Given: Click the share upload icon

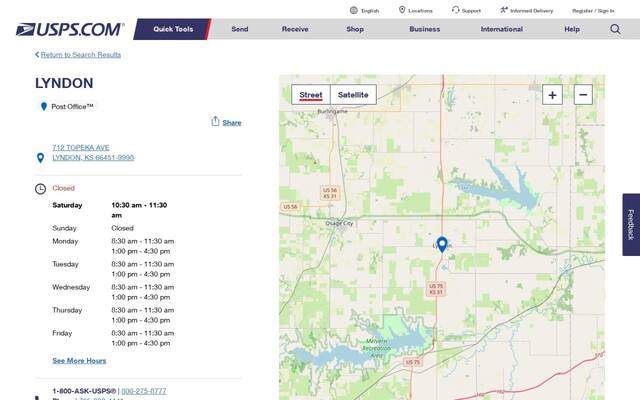Looking at the screenshot, I should pyautogui.click(x=215, y=121).
